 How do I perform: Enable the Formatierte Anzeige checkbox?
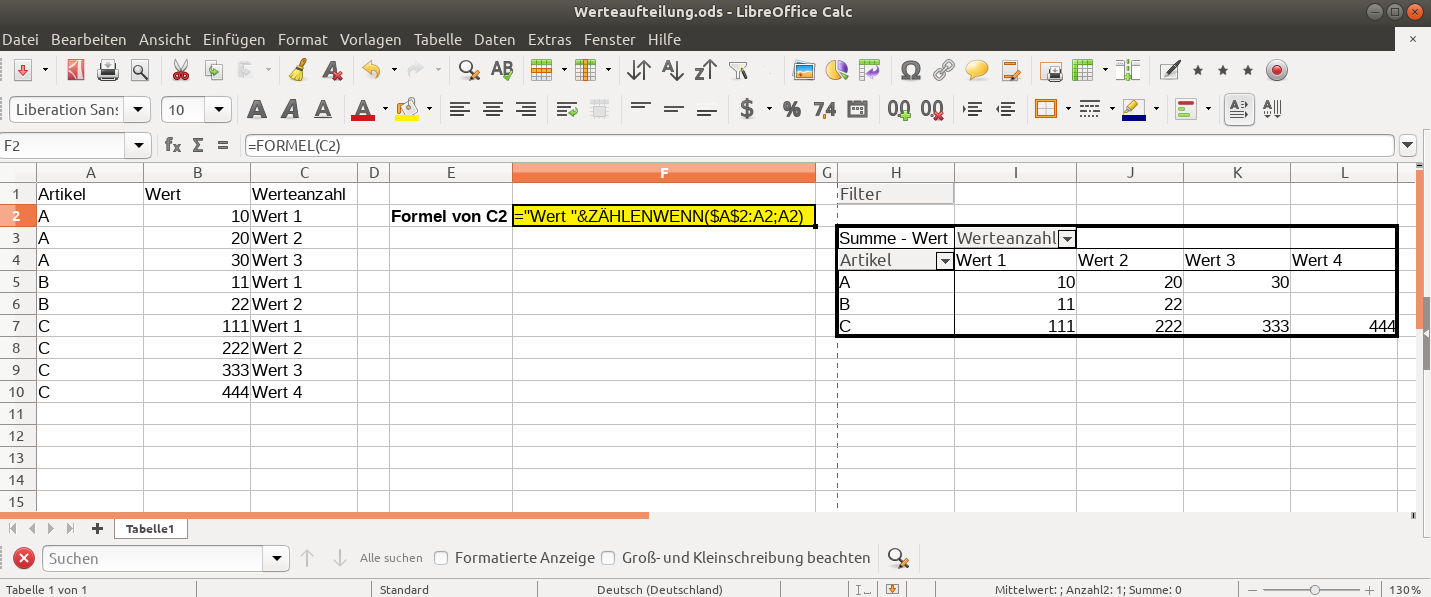(x=441, y=558)
